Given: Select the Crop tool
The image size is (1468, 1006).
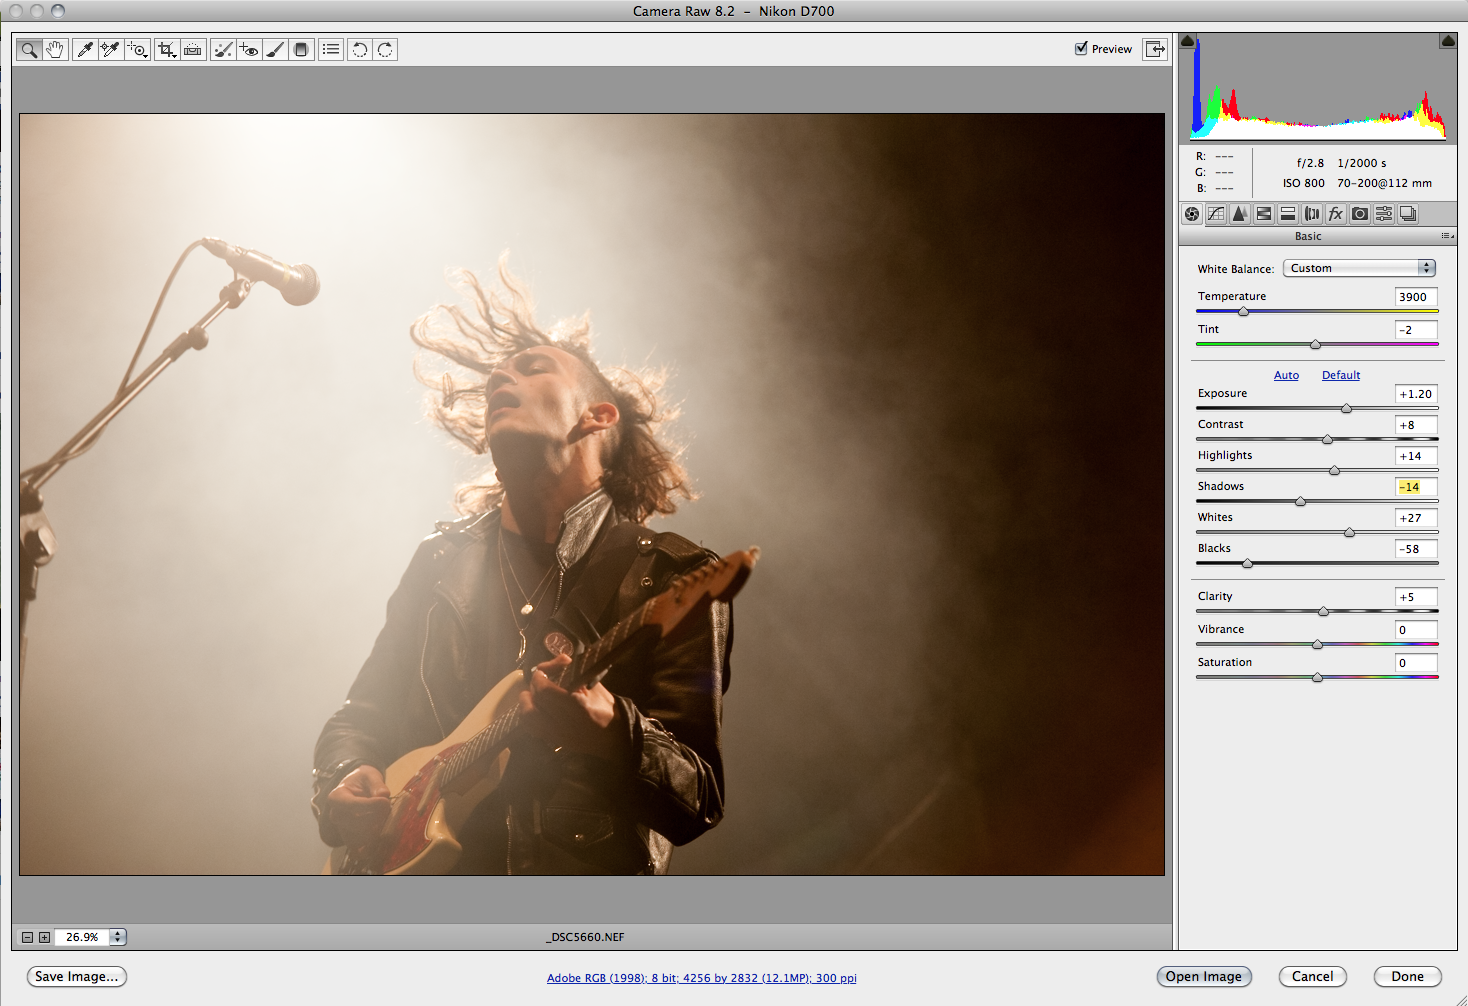Looking at the screenshot, I should click(167, 49).
